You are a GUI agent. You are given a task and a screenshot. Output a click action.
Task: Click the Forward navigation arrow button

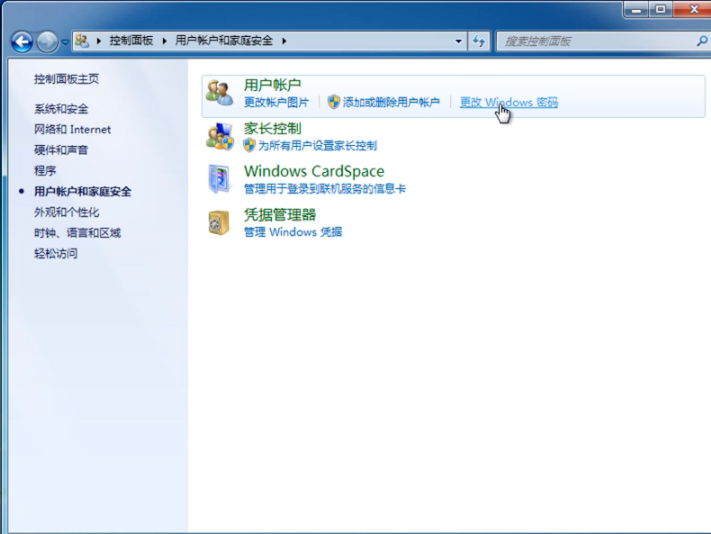tap(47, 42)
